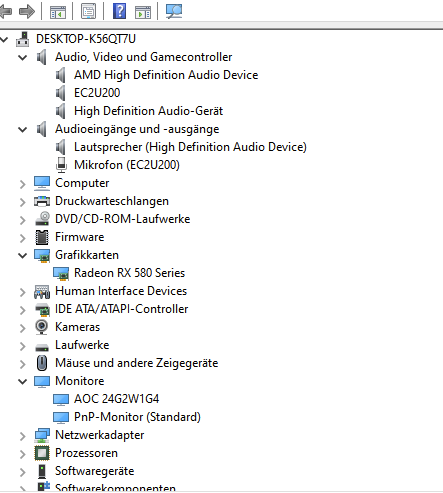Expand the Human Interface Devices category
The width and height of the screenshot is (443, 493).
[x=23, y=292]
